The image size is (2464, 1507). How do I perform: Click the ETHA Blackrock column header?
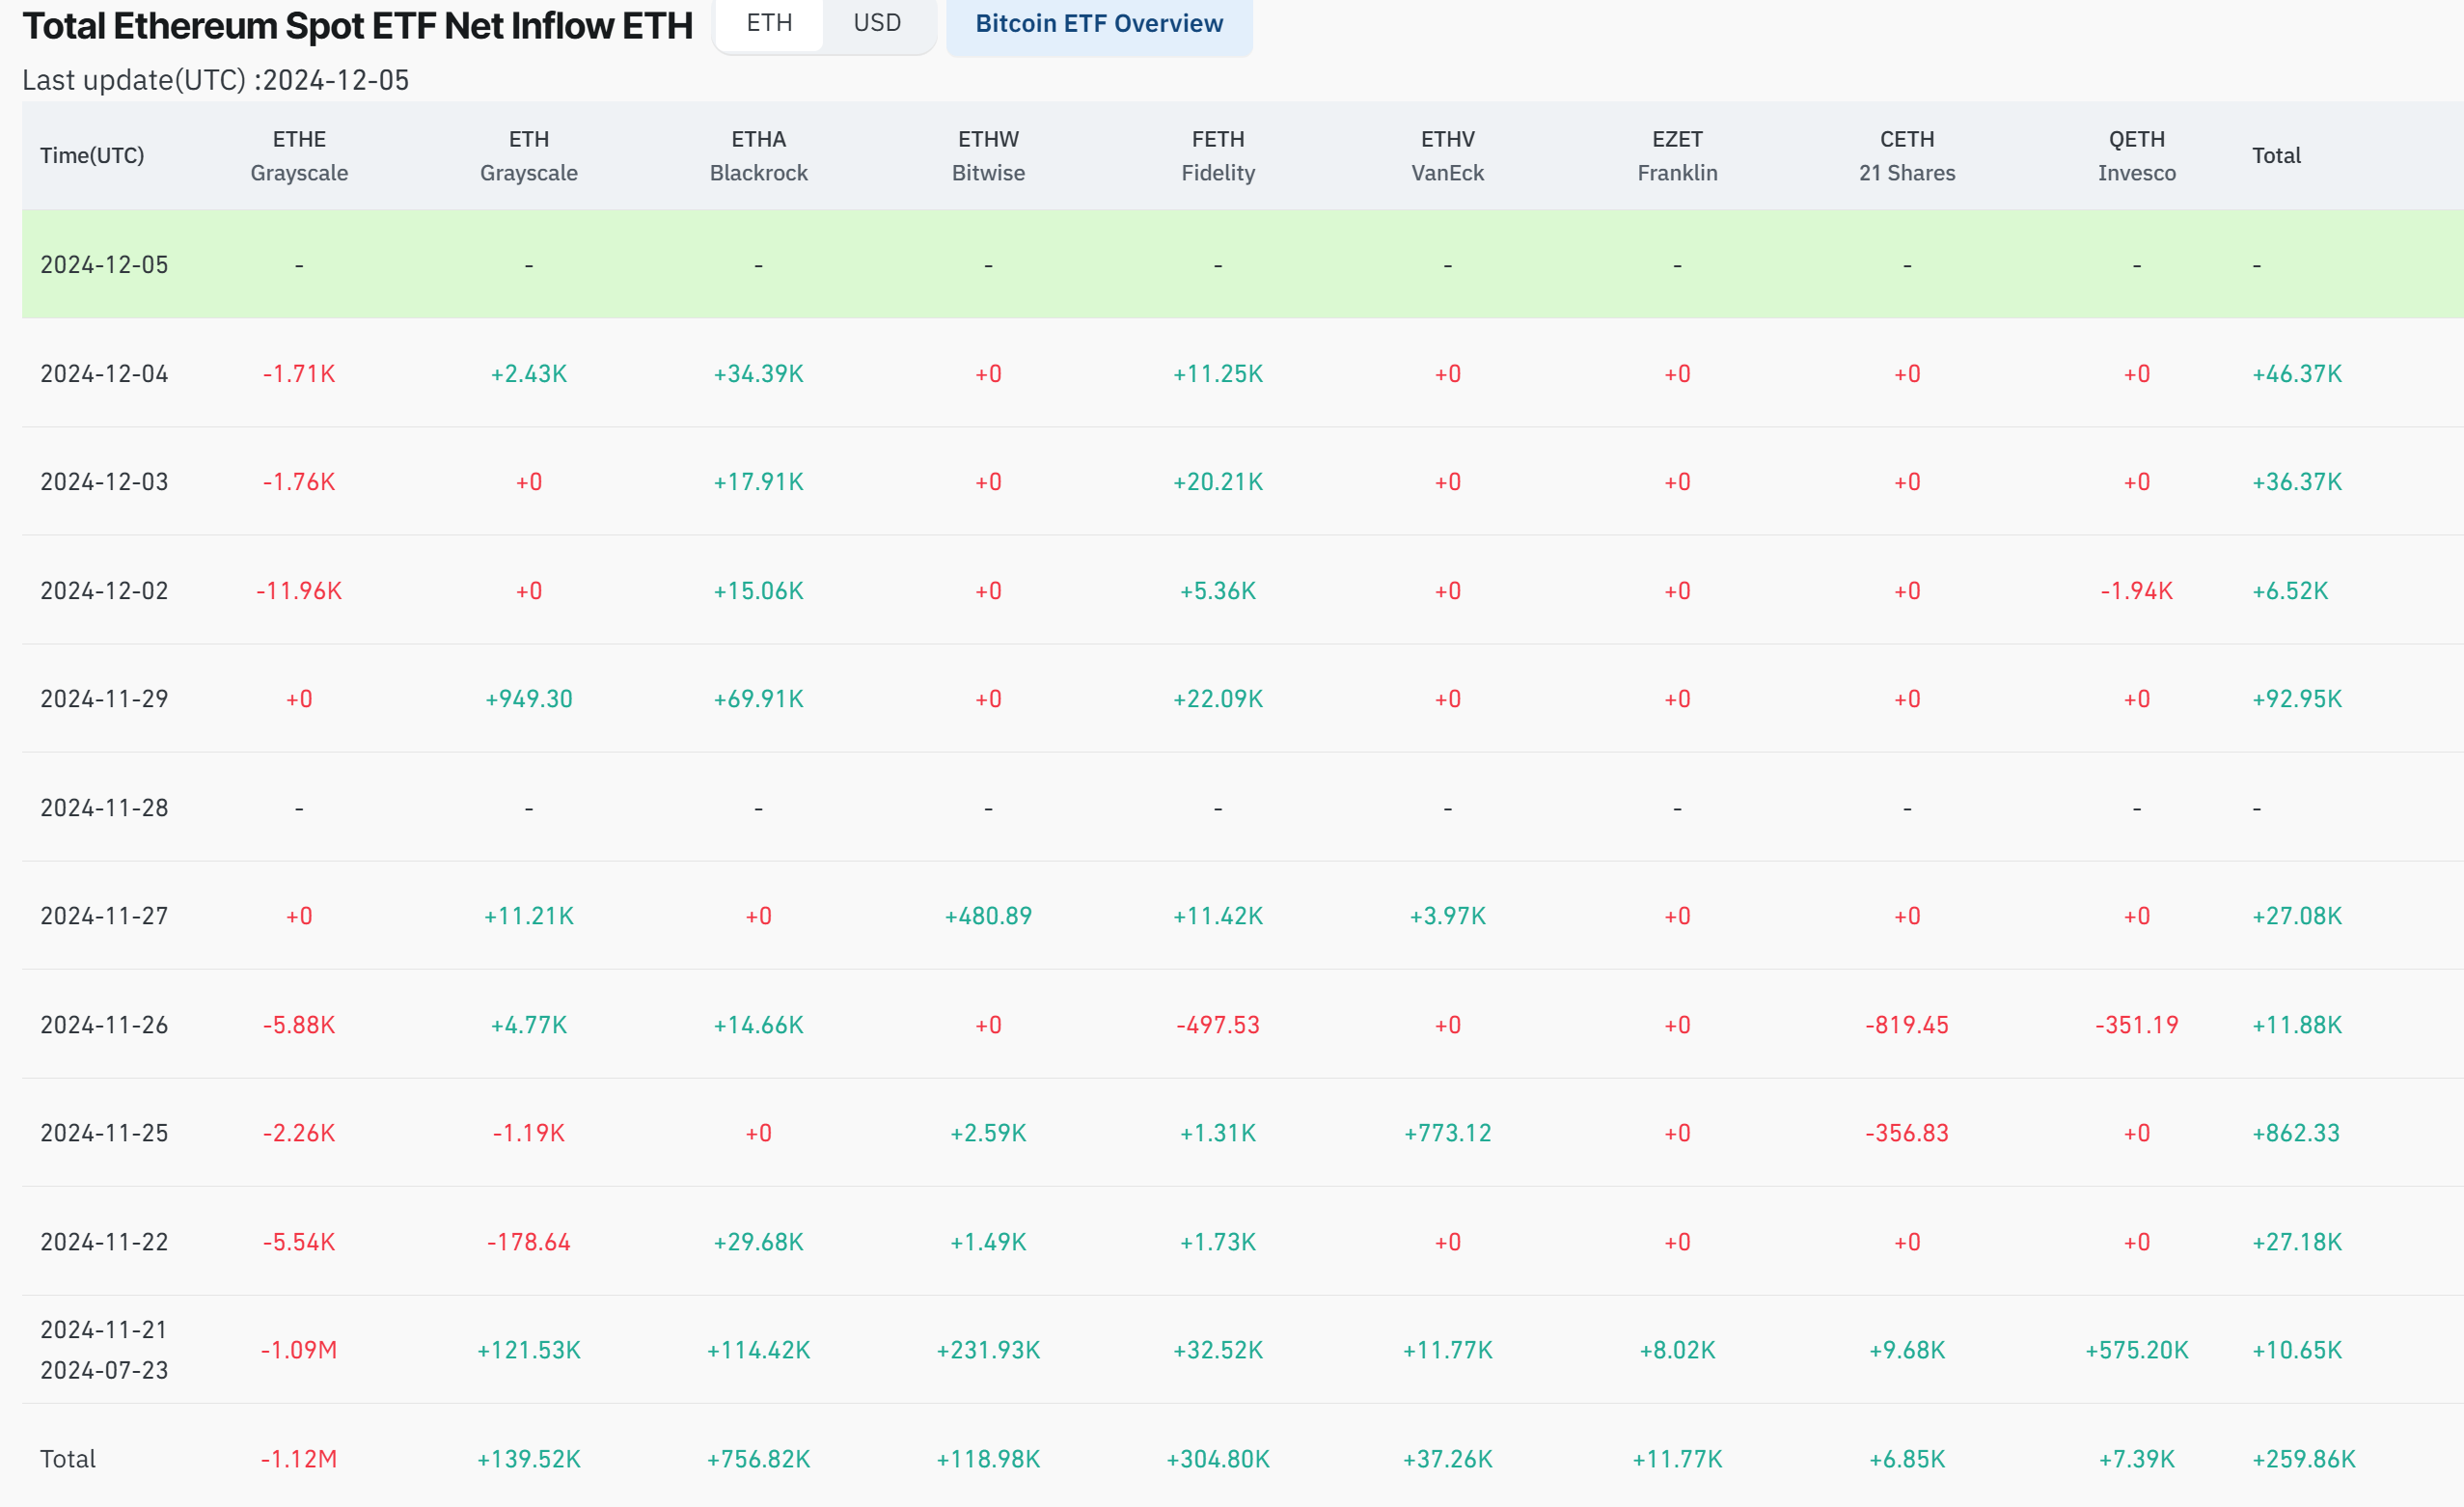(758, 155)
